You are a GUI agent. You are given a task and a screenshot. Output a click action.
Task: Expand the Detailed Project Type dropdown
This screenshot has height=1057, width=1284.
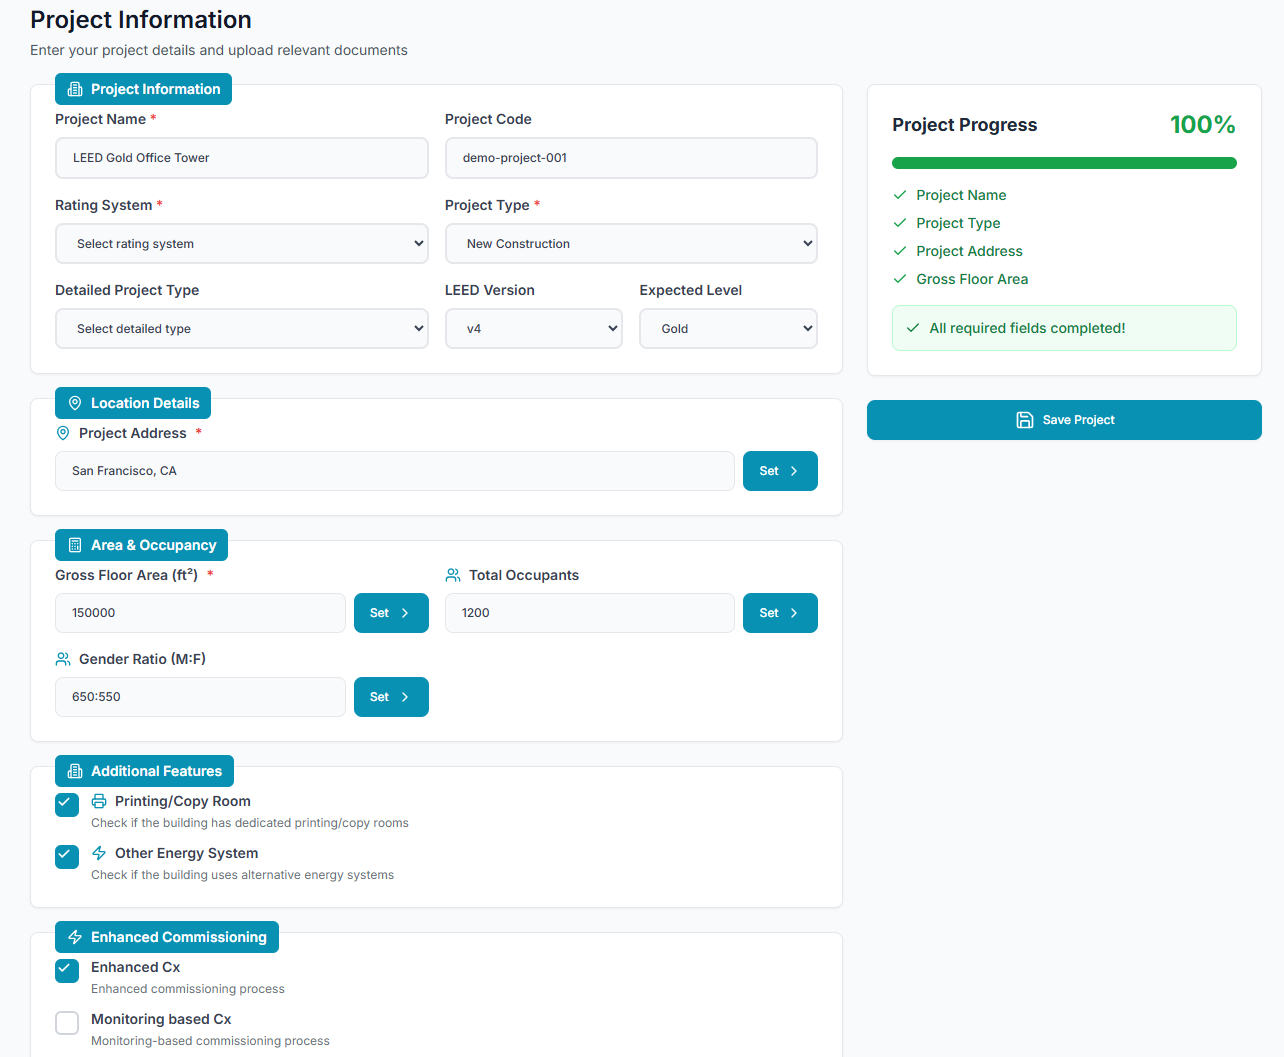point(241,329)
